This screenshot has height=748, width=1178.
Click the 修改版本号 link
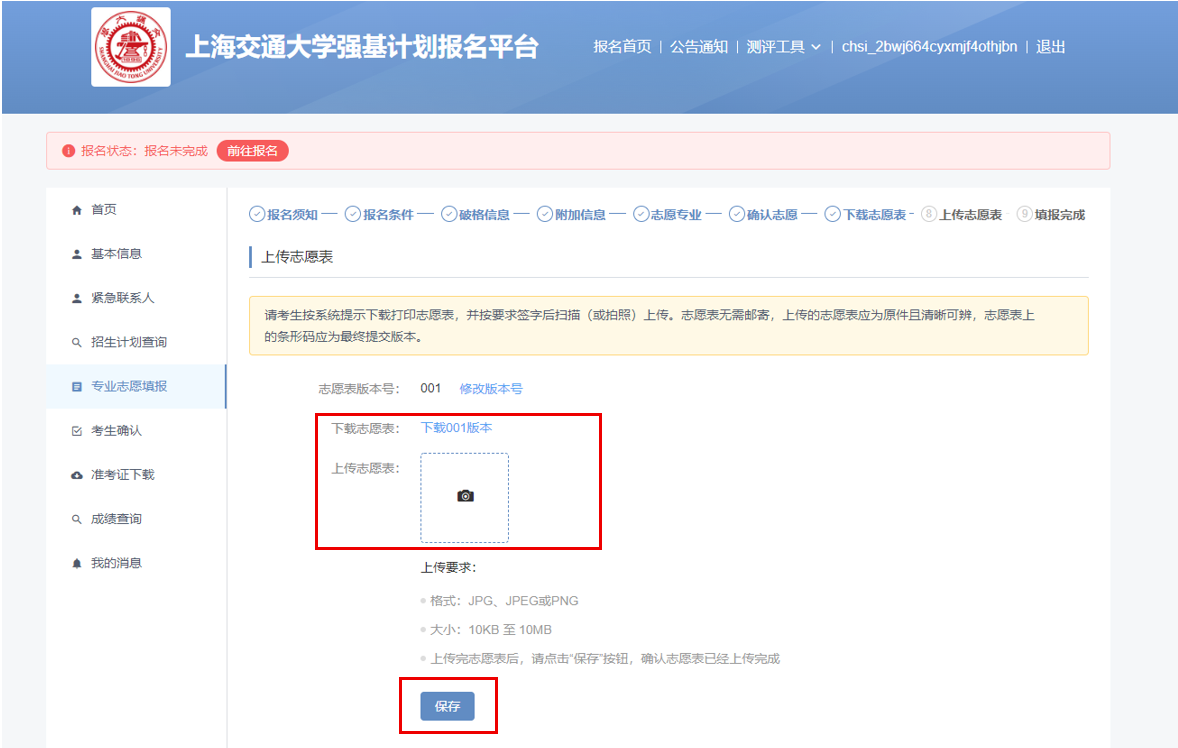click(490, 388)
